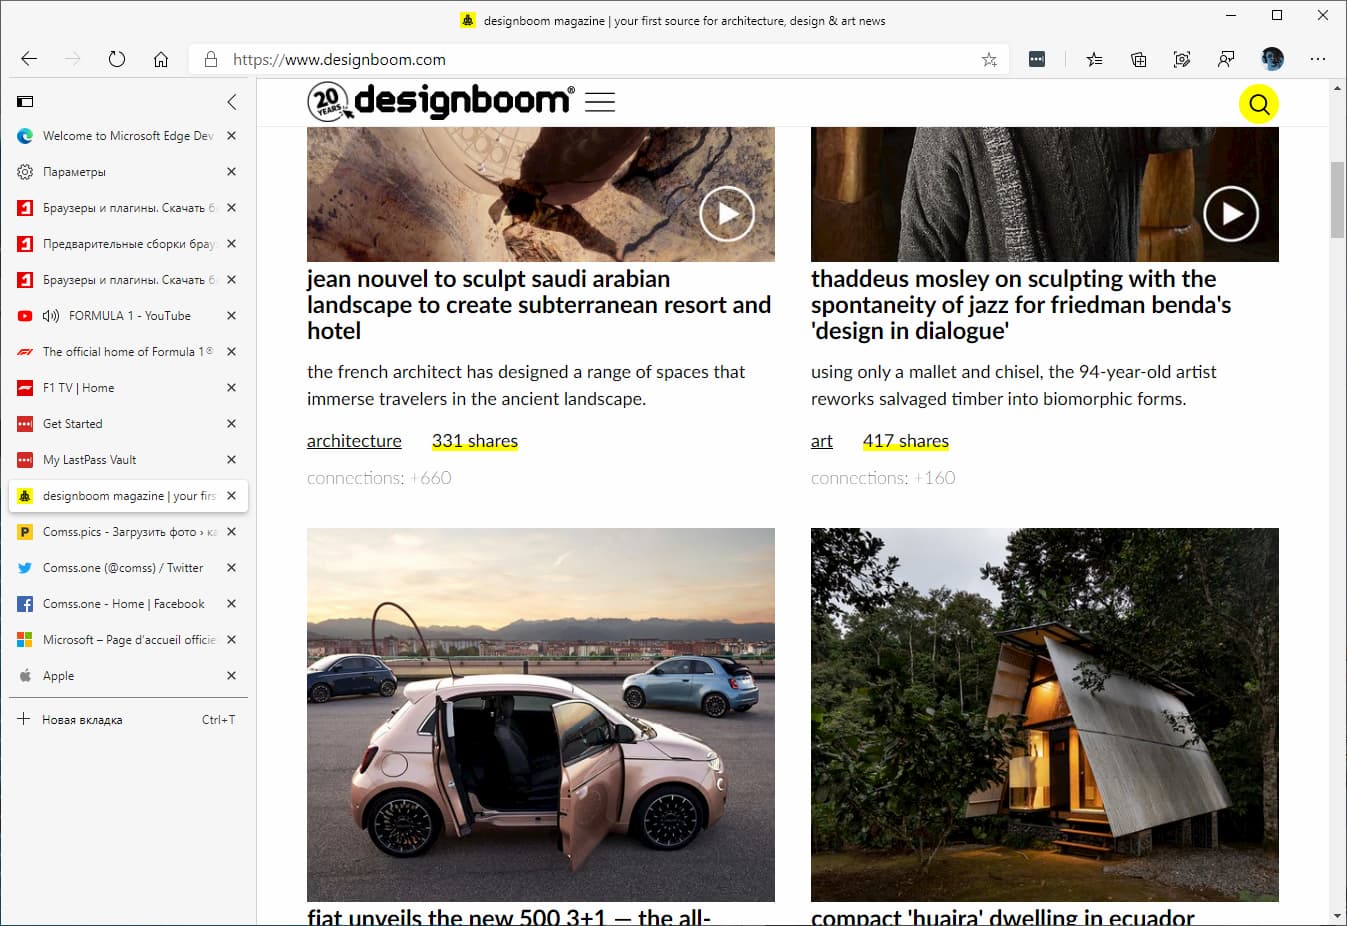Launch Web capture from the toolbar
This screenshot has height=926, width=1347.
[x=1182, y=59]
